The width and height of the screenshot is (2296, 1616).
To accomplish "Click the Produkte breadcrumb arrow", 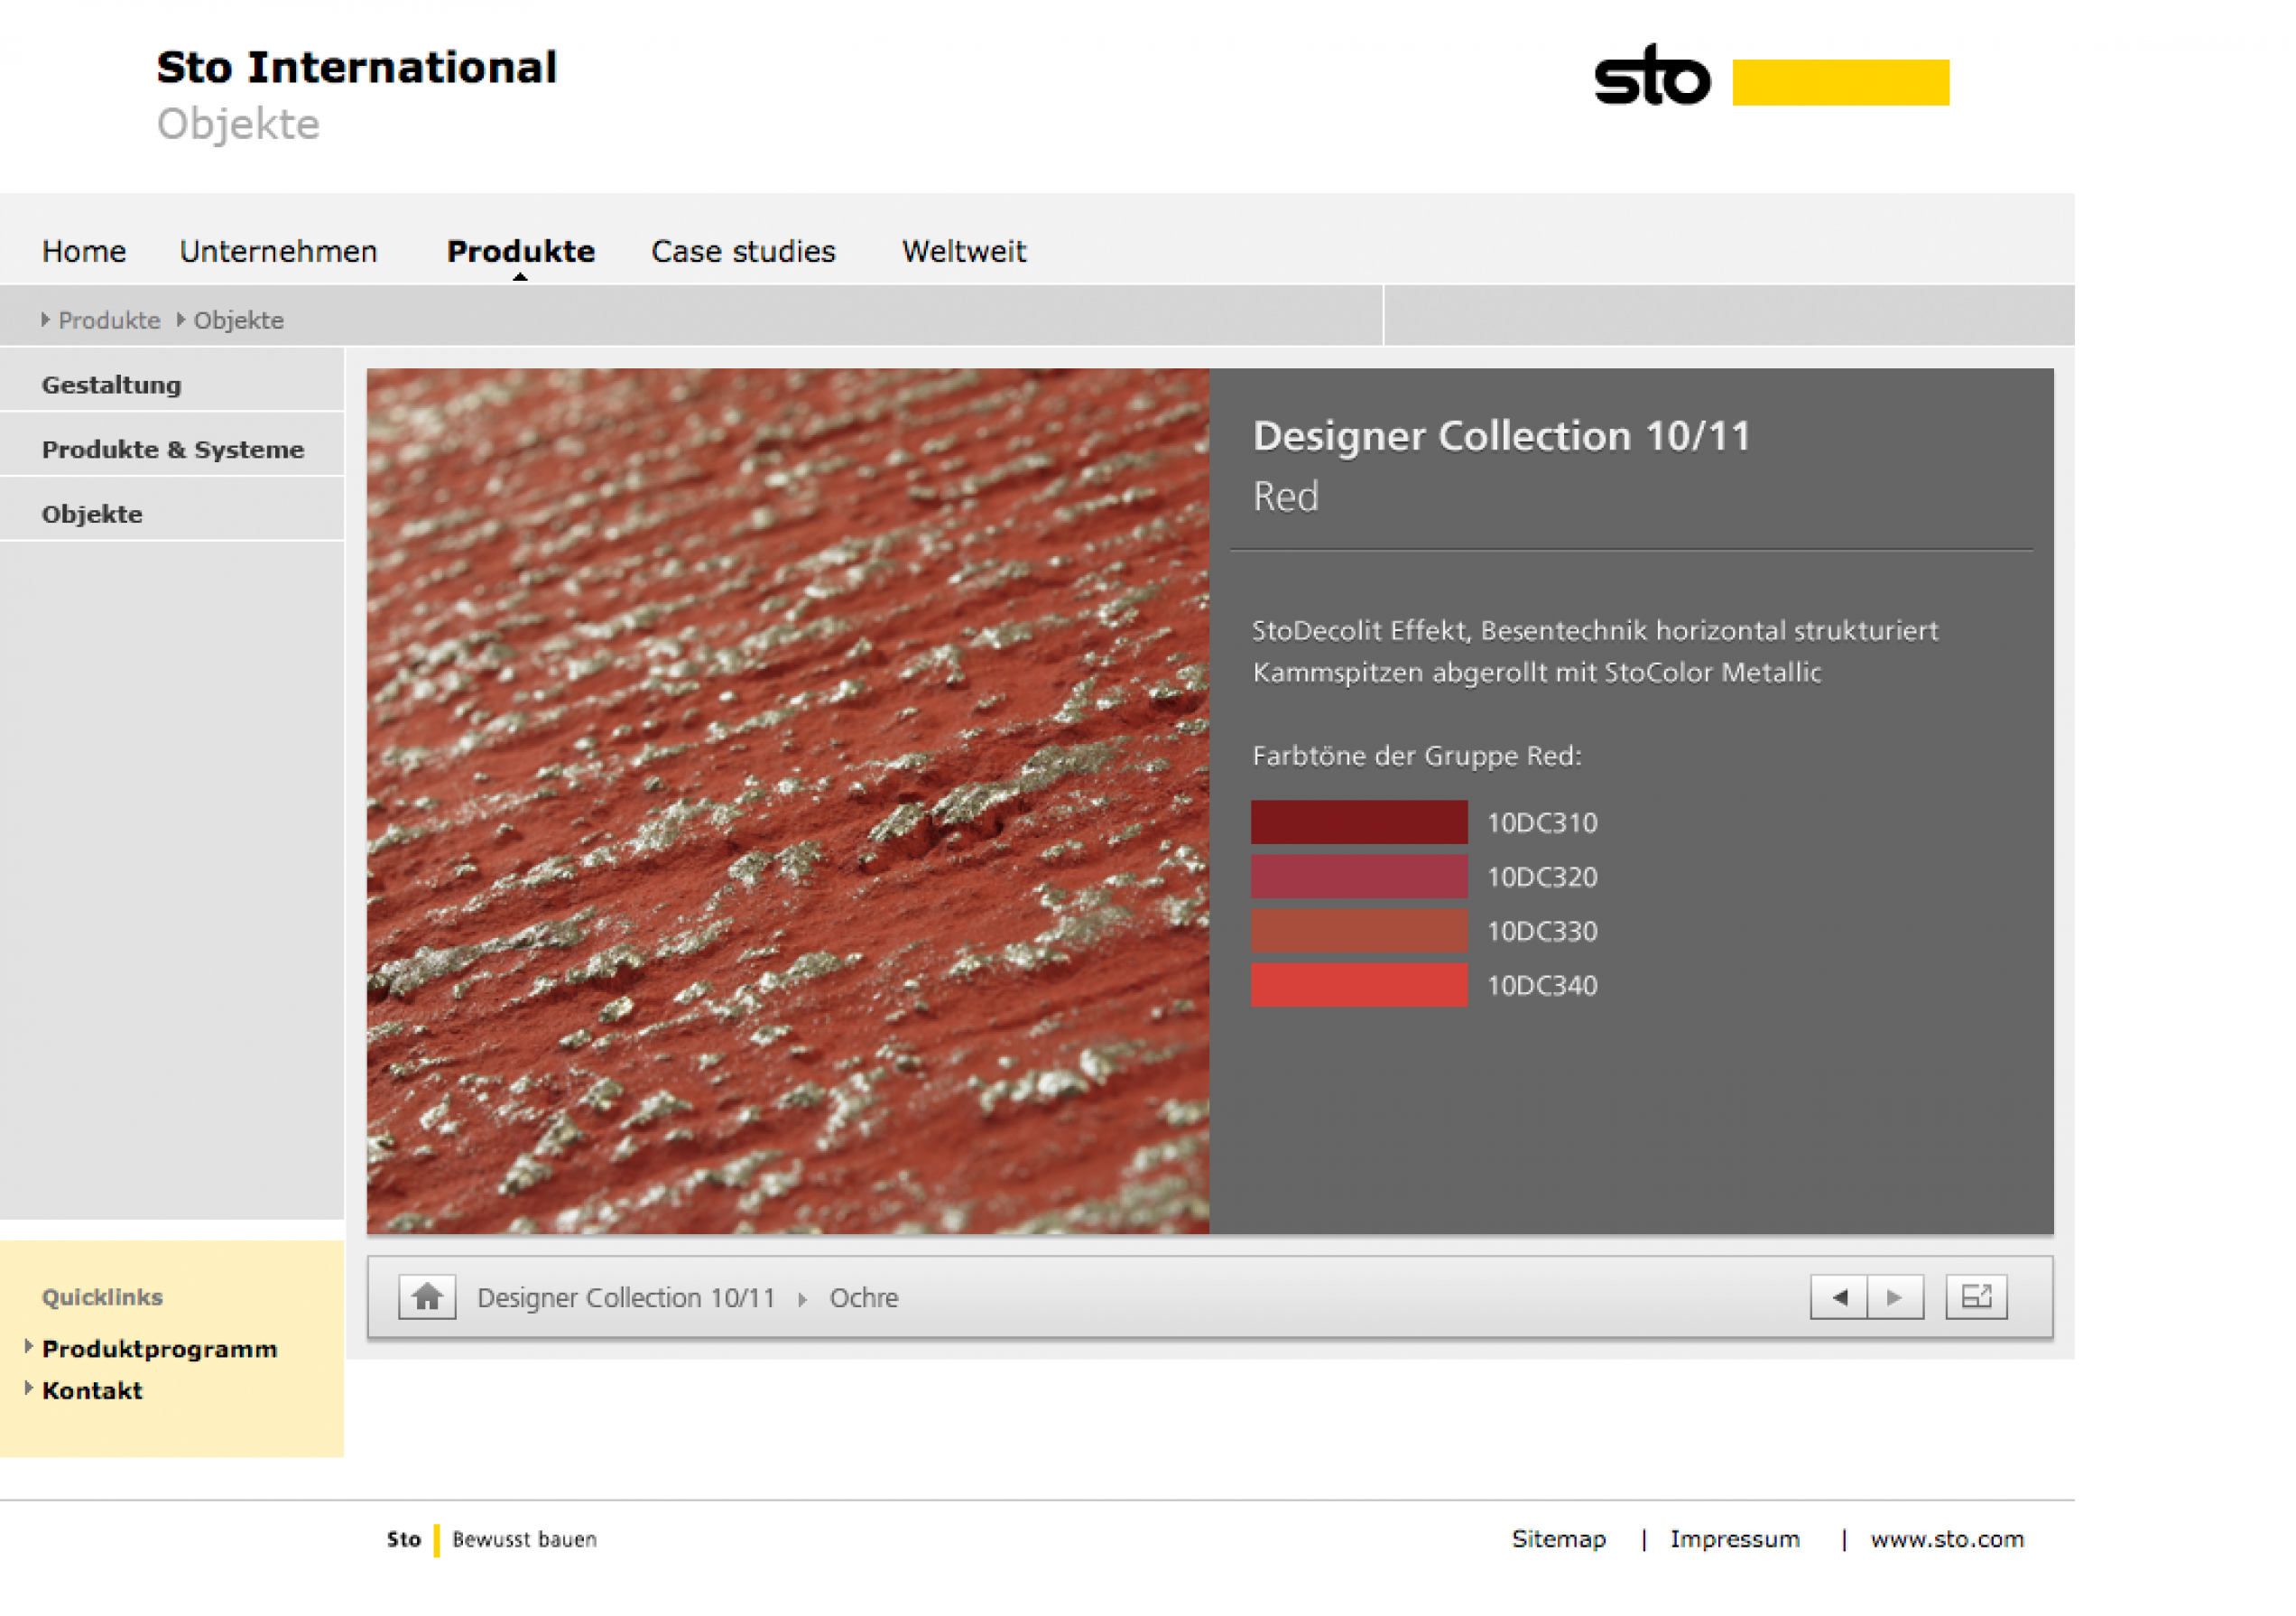I will (46, 319).
